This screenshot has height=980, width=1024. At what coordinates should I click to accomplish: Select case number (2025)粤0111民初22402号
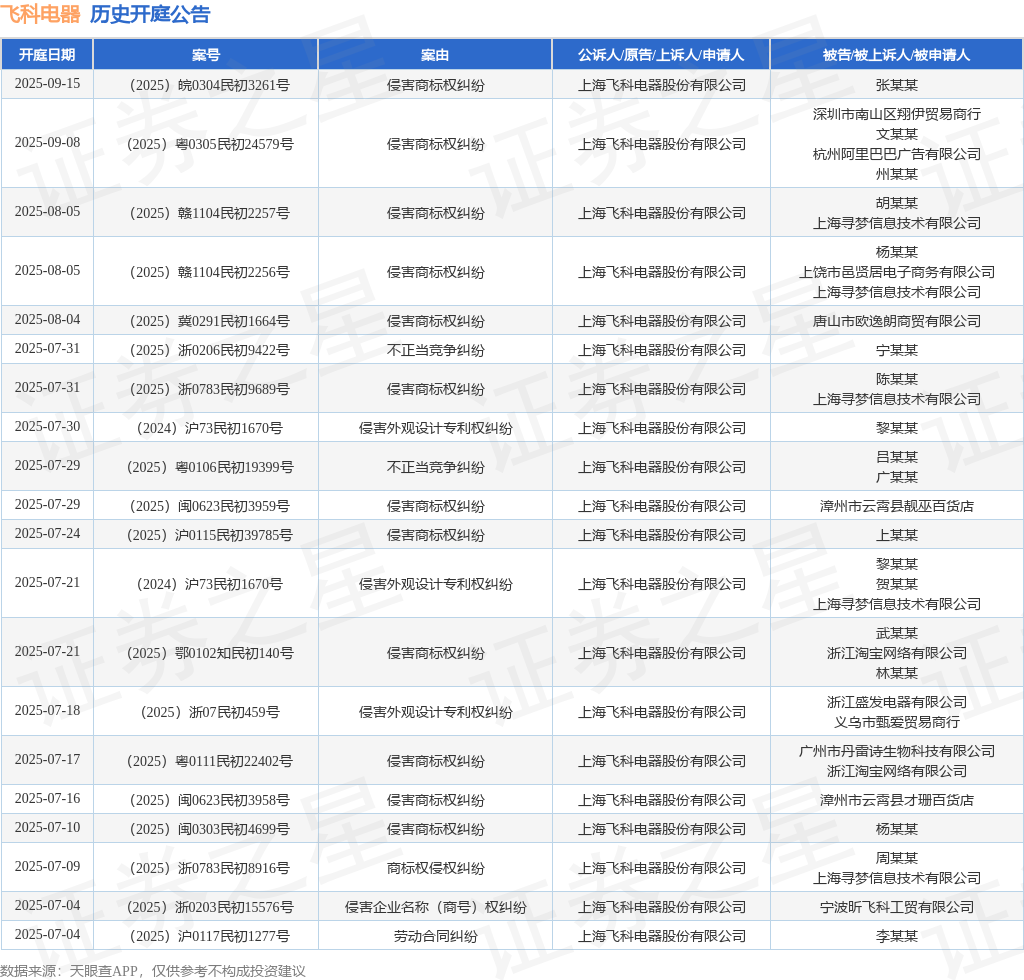pos(210,761)
